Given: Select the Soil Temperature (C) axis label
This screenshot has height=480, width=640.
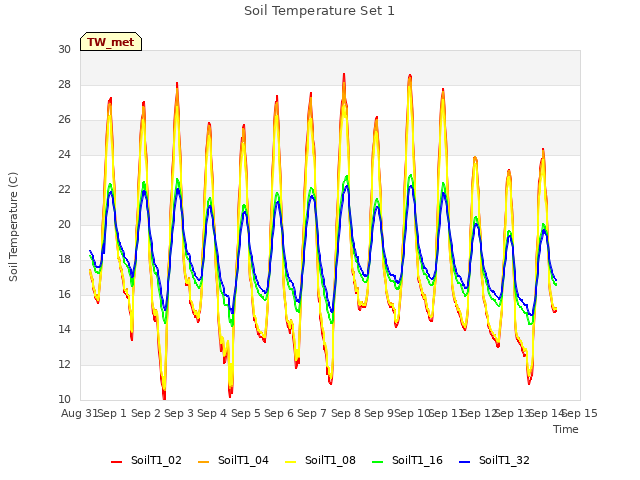Looking at the screenshot, I should (13, 227).
